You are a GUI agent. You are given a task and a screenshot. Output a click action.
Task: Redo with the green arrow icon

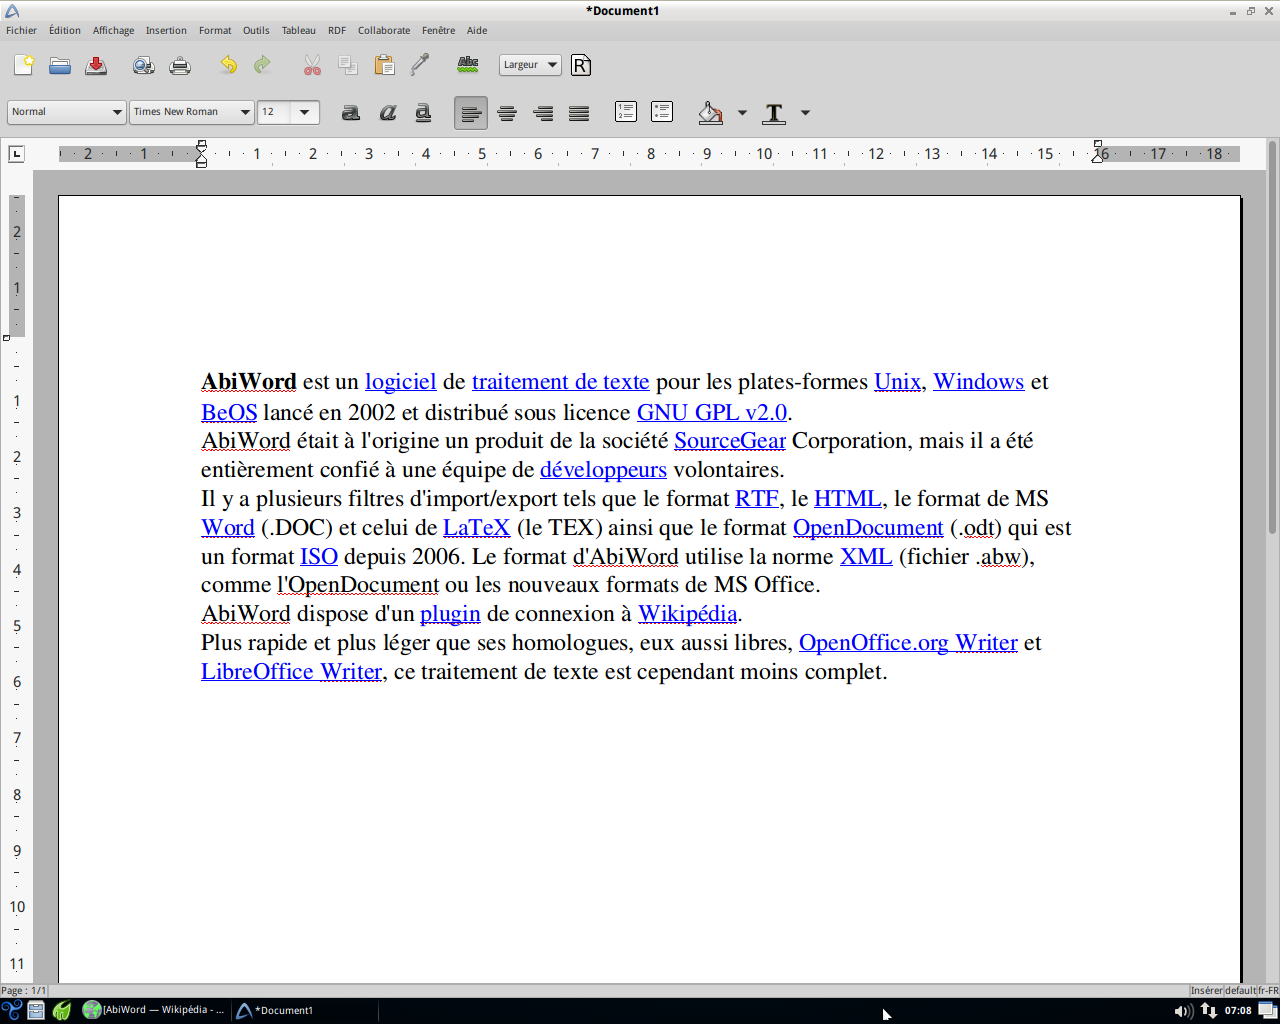(262, 65)
